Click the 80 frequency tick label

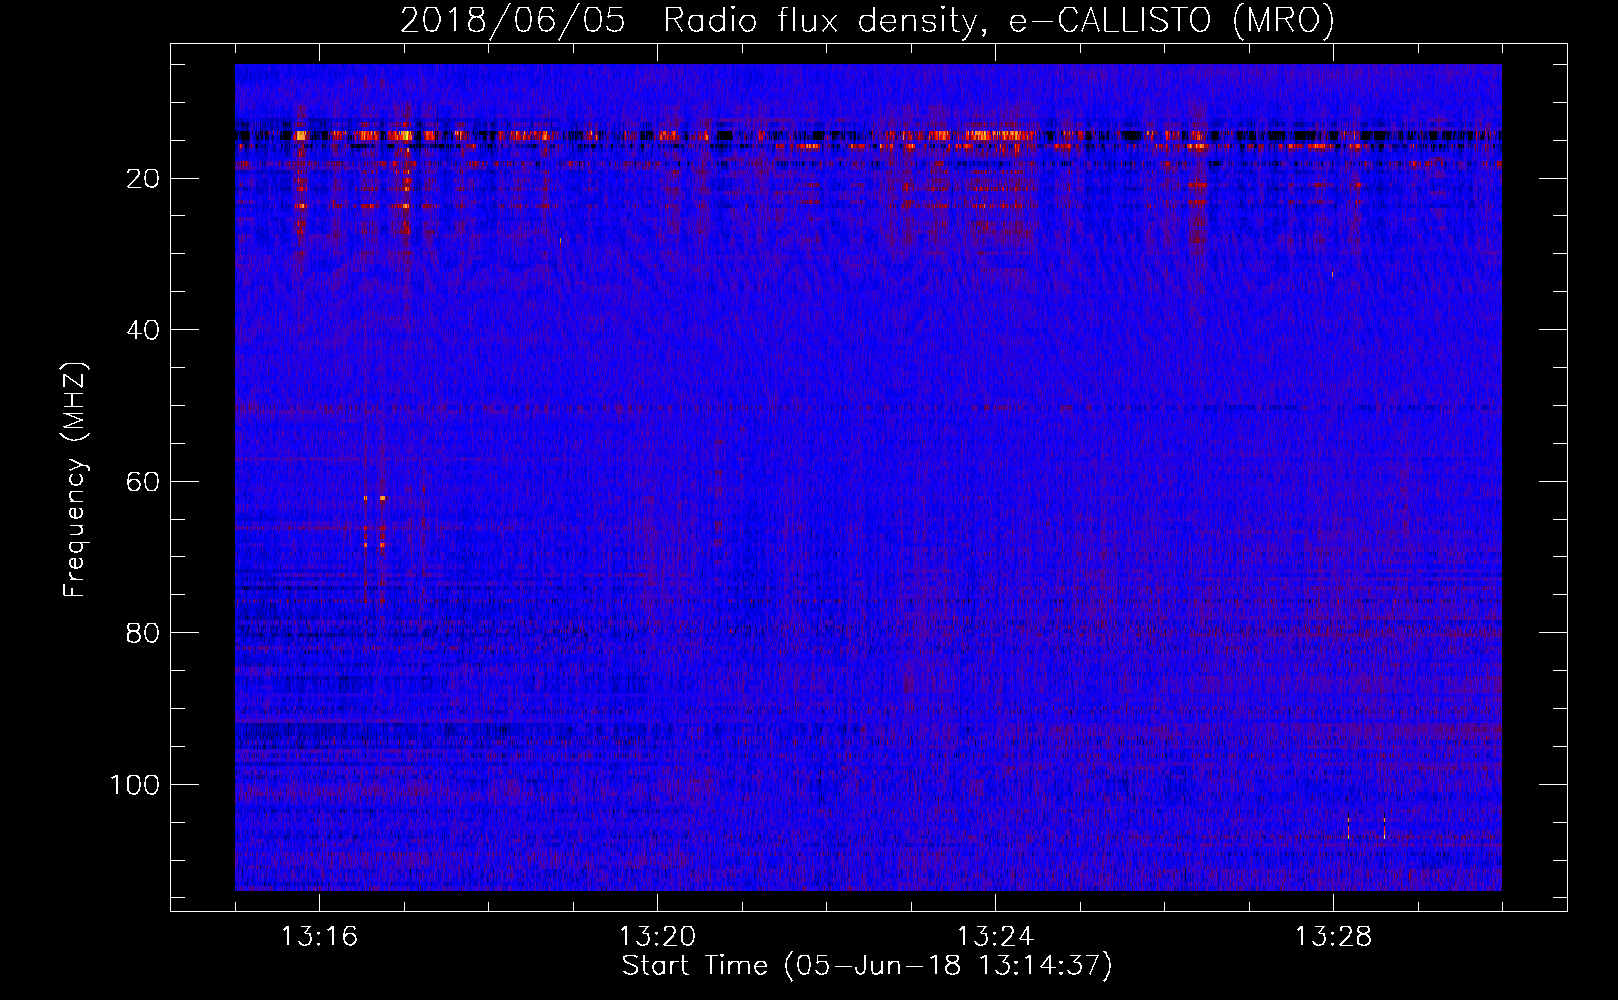143,633
